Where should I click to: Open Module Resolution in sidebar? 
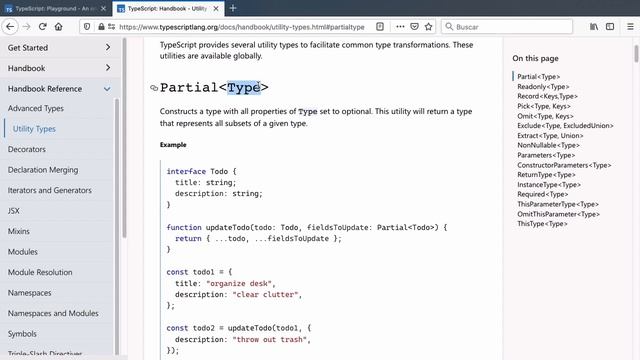tap(40, 272)
